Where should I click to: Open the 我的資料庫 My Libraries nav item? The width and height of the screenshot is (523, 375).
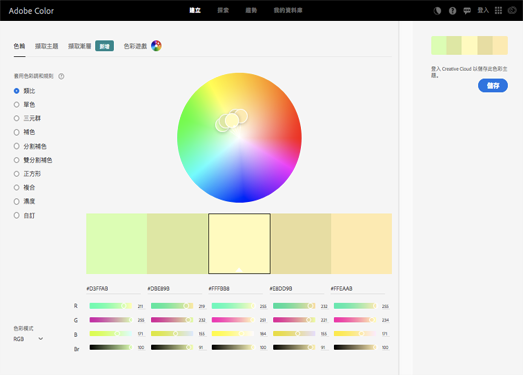[x=288, y=10]
